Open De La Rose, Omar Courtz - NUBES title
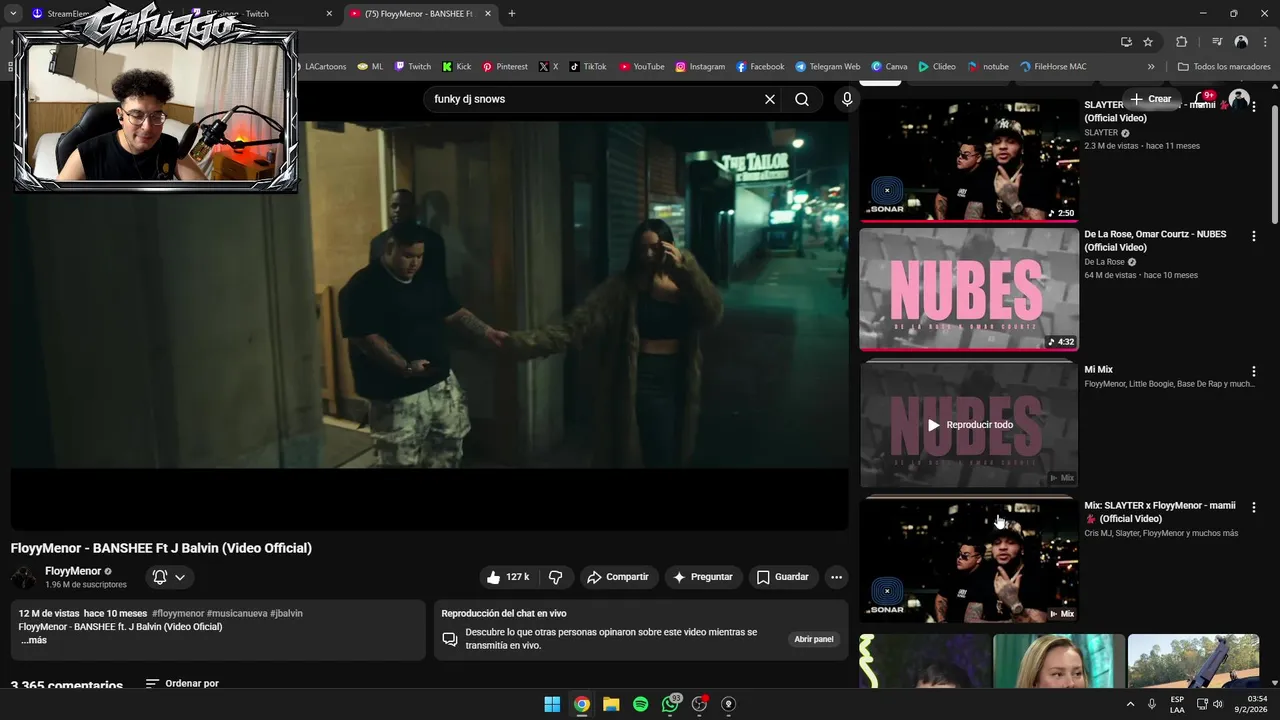This screenshot has width=1280, height=720. [1155, 241]
